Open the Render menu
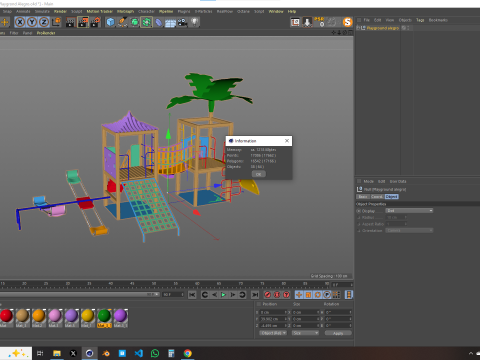The height and width of the screenshot is (360, 480). tap(60, 11)
